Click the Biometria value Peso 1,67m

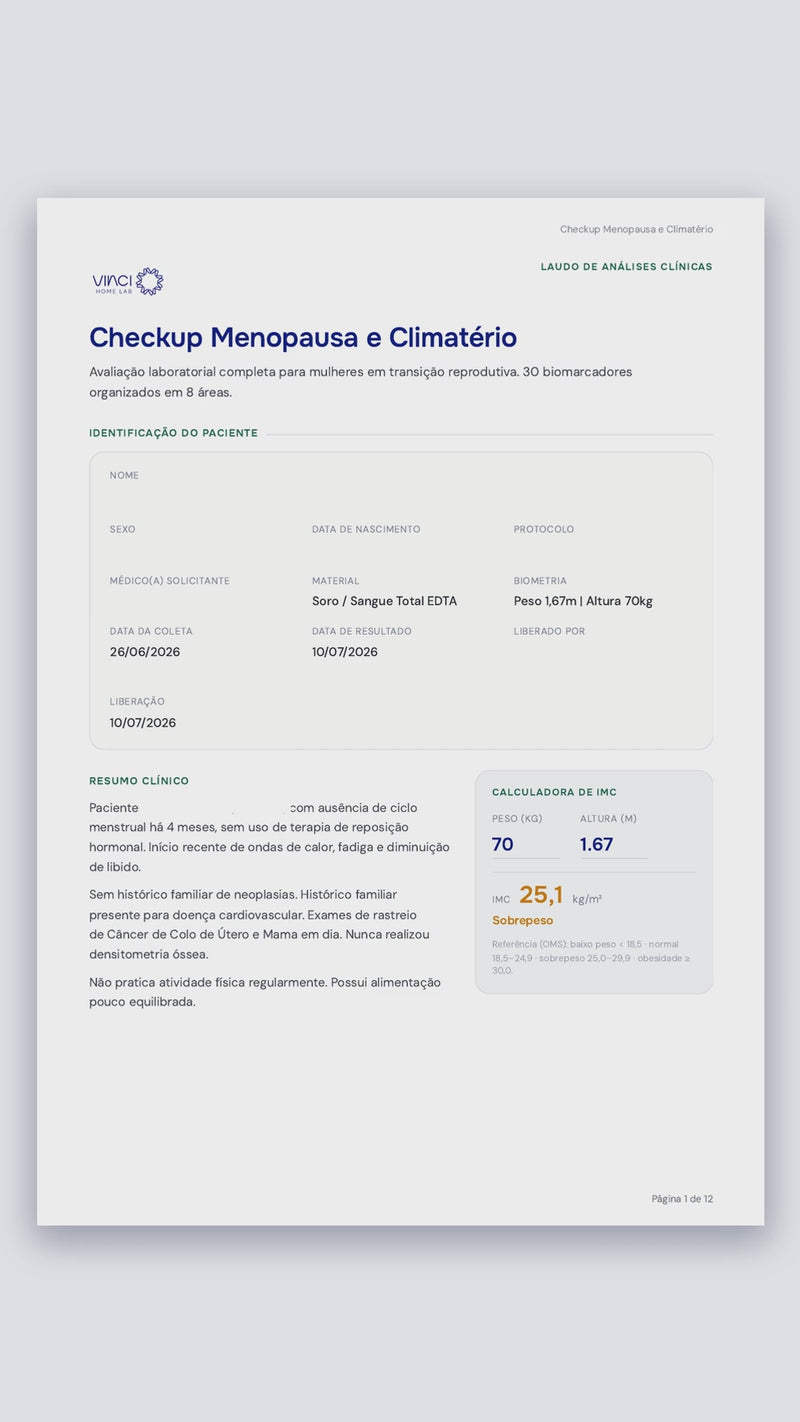coord(545,601)
